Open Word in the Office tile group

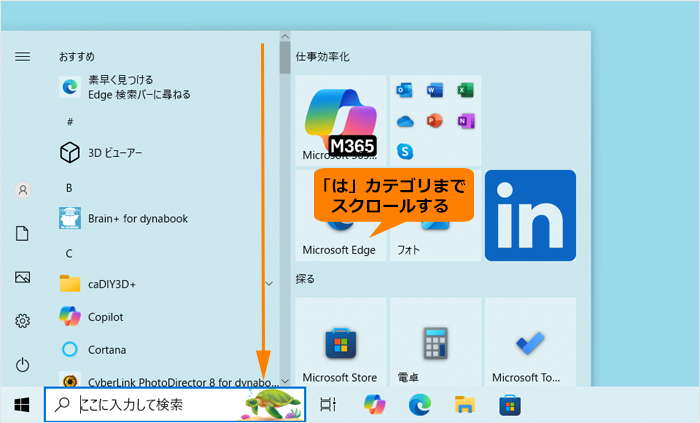pyautogui.click(x=435, y=91)
